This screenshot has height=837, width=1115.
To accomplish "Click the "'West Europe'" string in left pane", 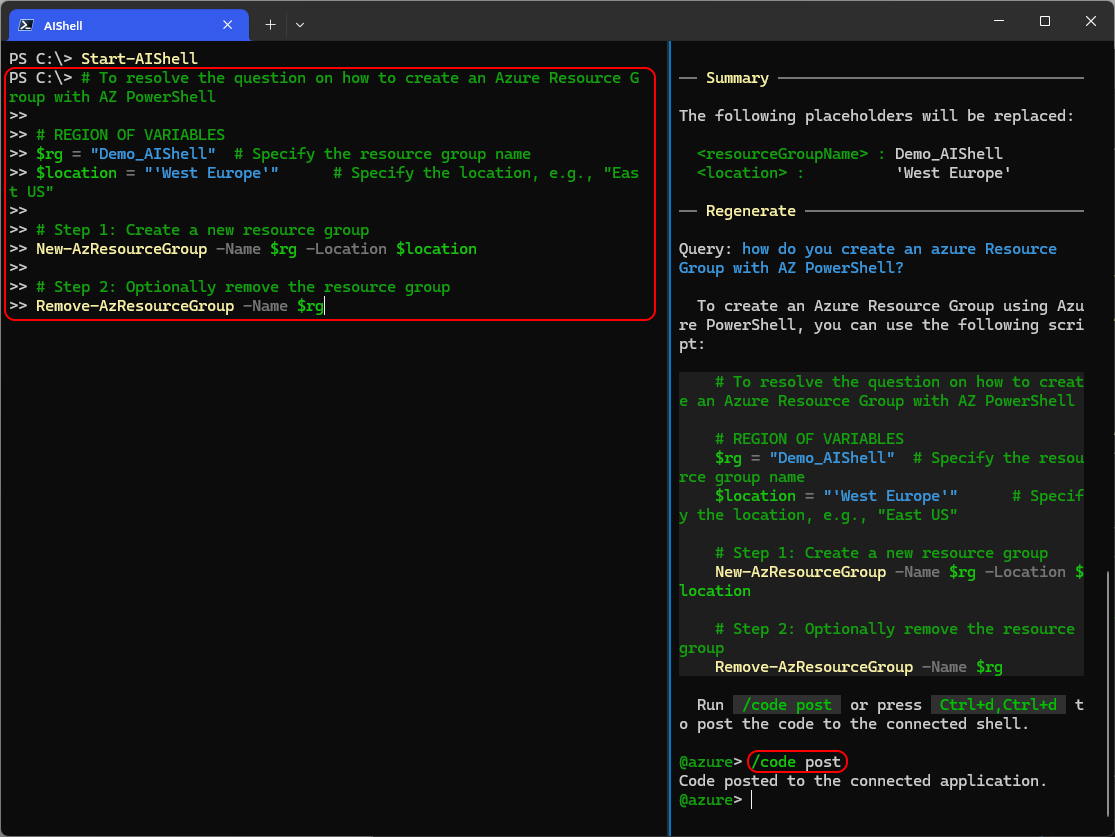I will click(x=211, y=173).
